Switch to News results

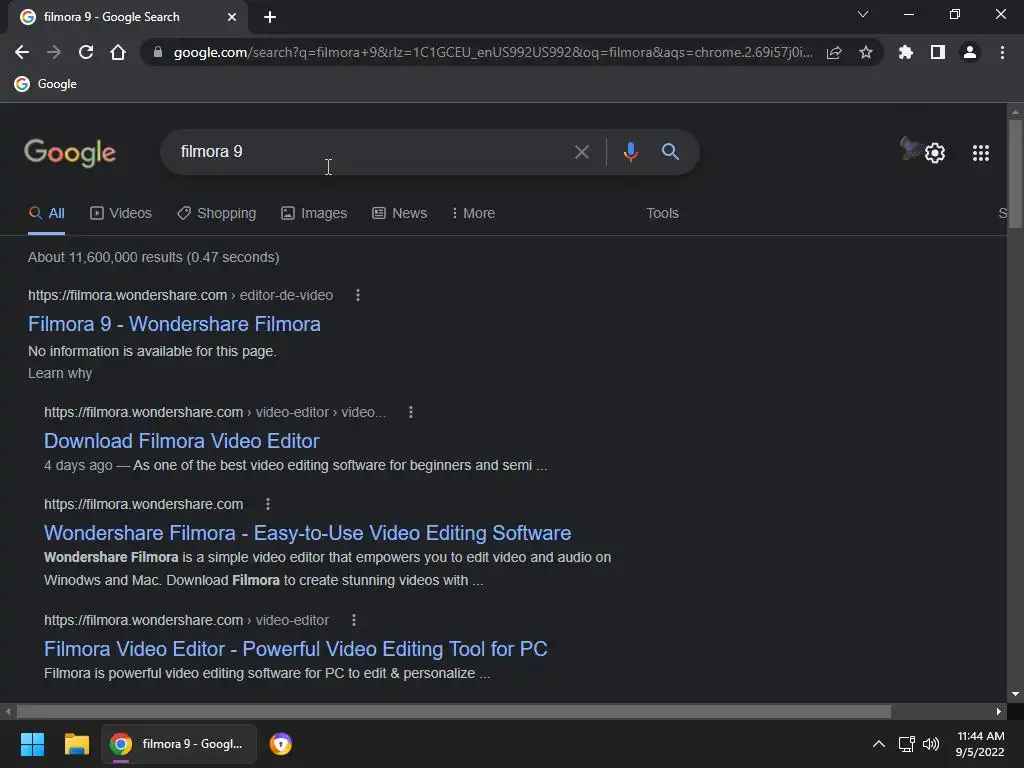pos(400,214)
